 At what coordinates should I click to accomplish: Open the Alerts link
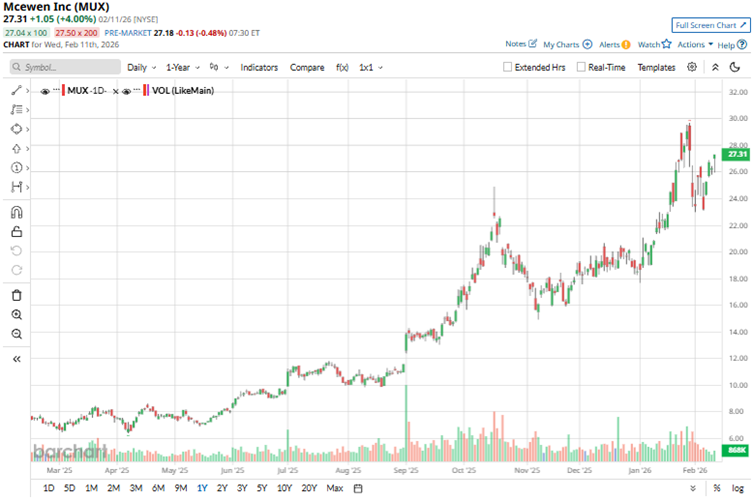click(x=614, y=45)
